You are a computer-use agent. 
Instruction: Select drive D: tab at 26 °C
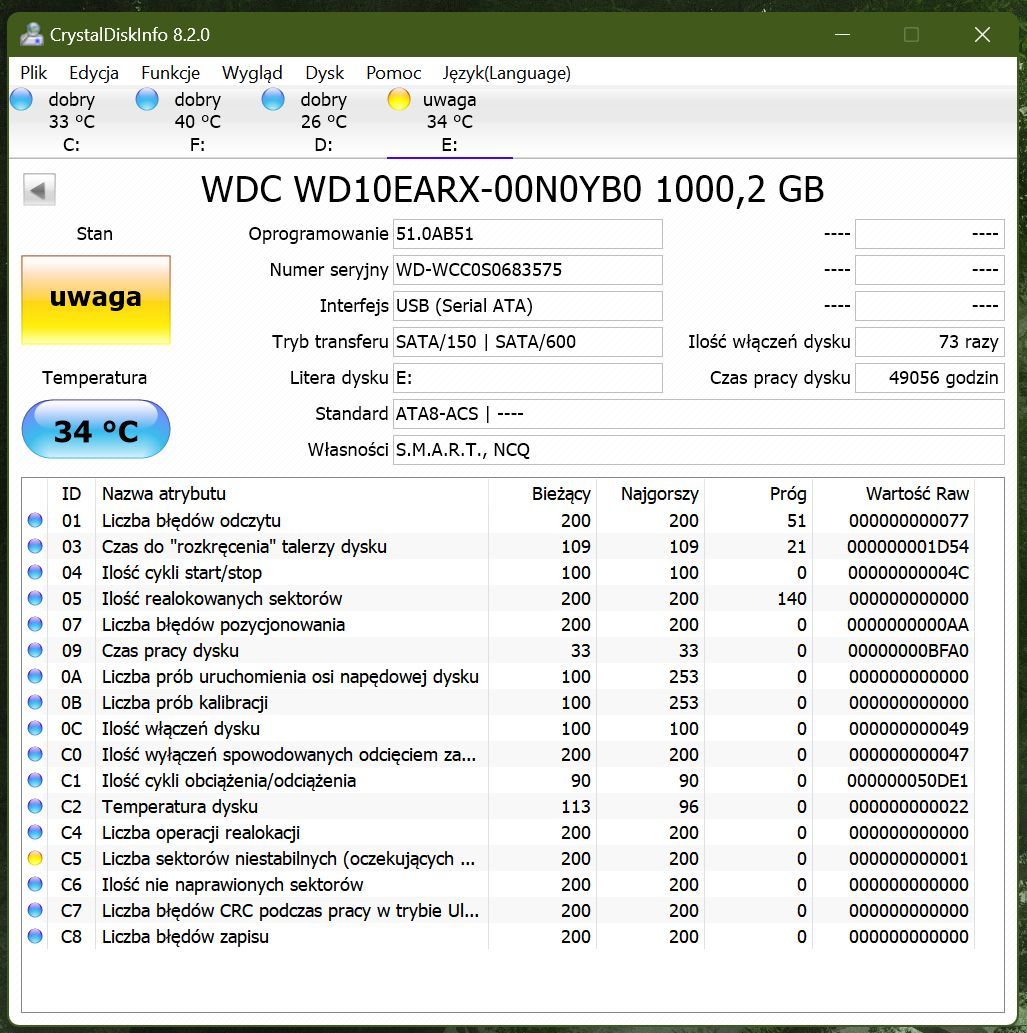pos(323,122)
